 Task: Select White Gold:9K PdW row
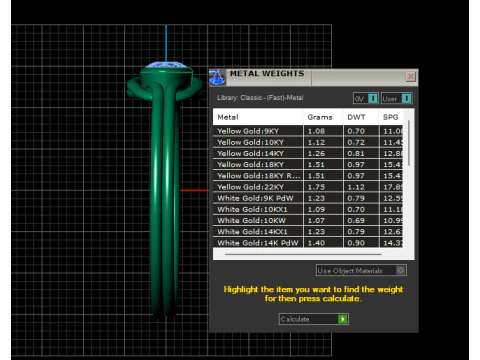point(308,198)
